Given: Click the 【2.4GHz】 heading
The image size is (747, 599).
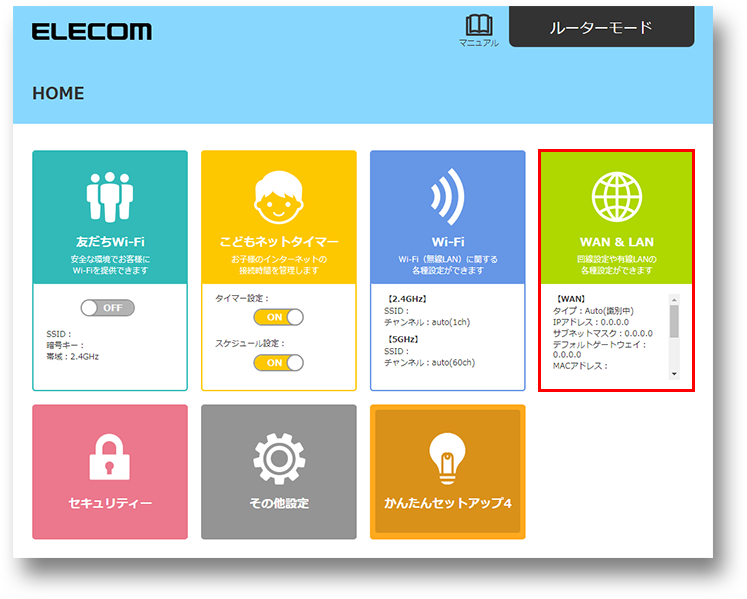Looking at the screenshot, I should pyautogui.click(x=407, y=299).
